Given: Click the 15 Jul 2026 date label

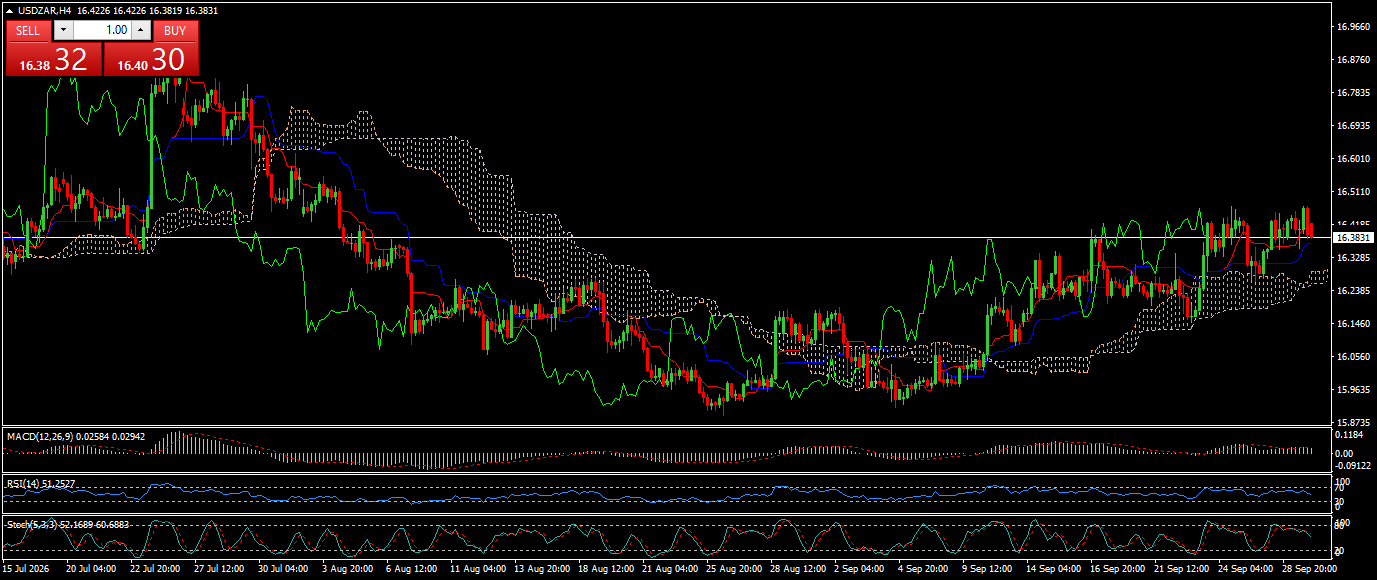Looking at the screenshot, I should (x=25, y=569).
